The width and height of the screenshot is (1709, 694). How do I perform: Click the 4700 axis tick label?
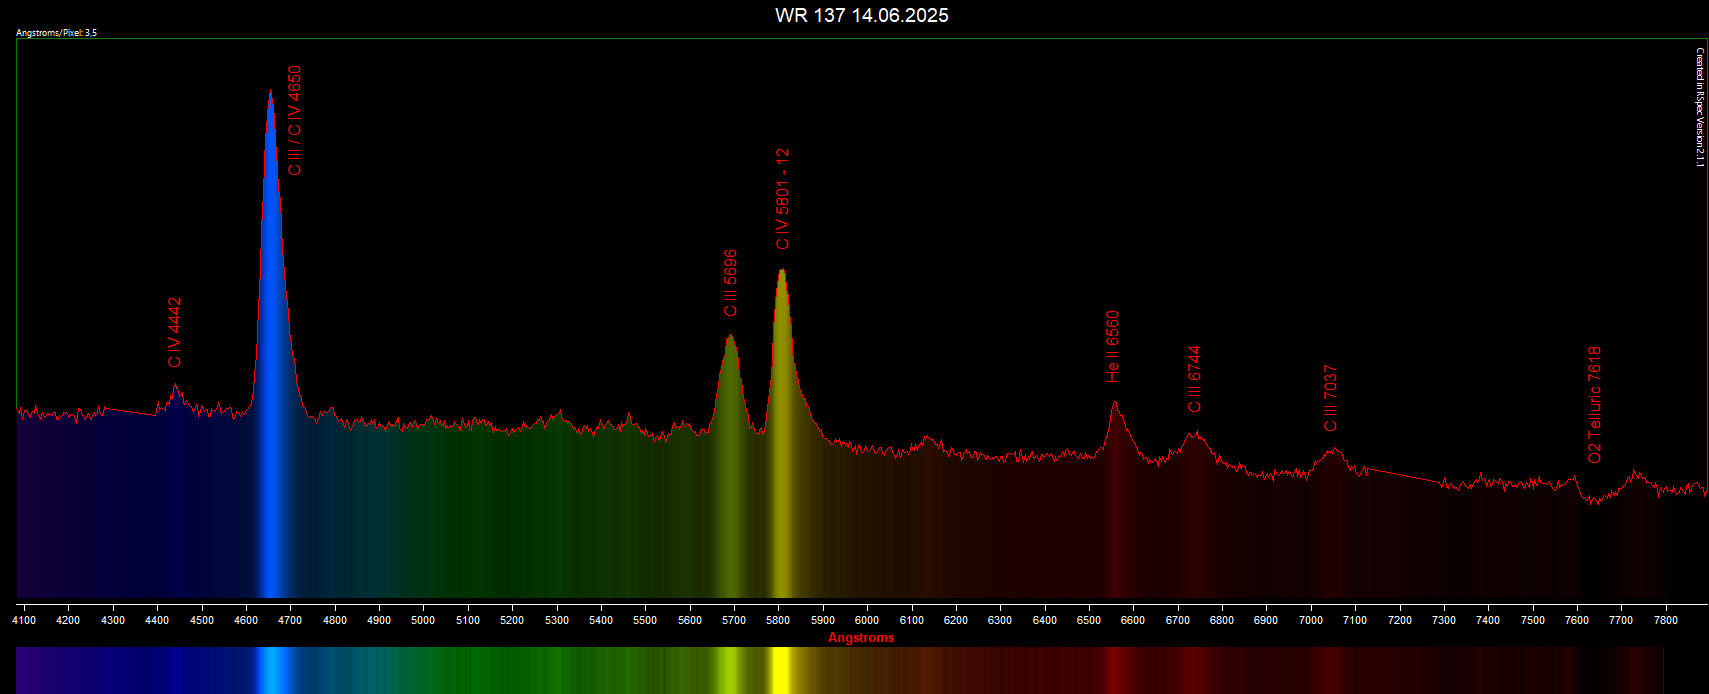pyautogui.click(x=290, y=620)
